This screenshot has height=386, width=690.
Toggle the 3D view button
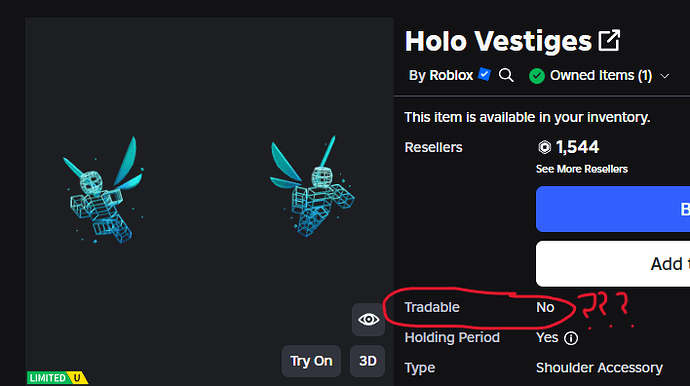coord(367,361)
